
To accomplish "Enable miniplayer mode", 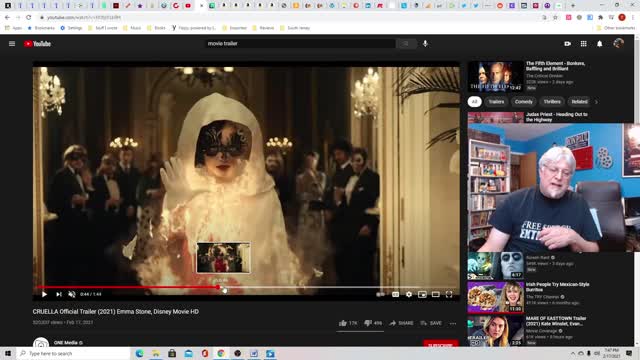I will 422,294.
